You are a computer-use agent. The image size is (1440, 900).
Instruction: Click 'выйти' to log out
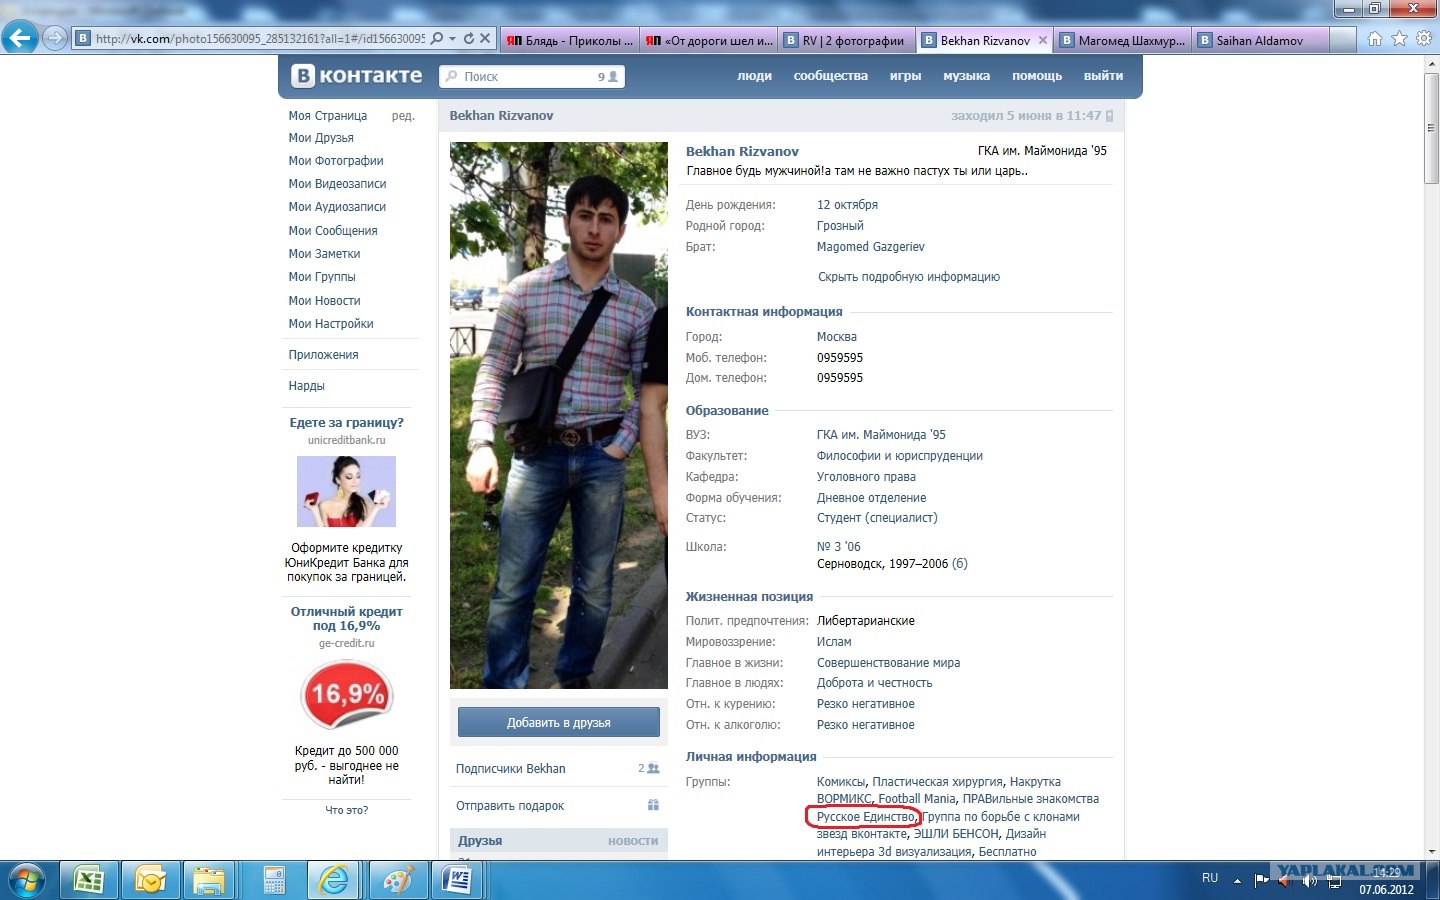(x=1103, y=76)
